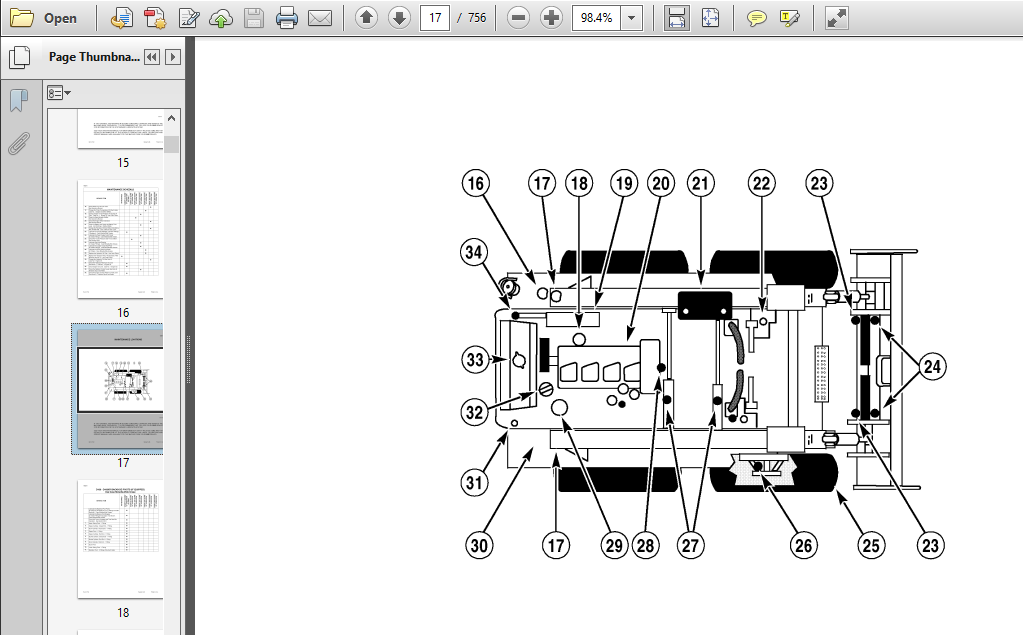Click the zoom percentage field 98.4%
The width and height of the screenshot is (1023, 635).
(x=596, y=18)
